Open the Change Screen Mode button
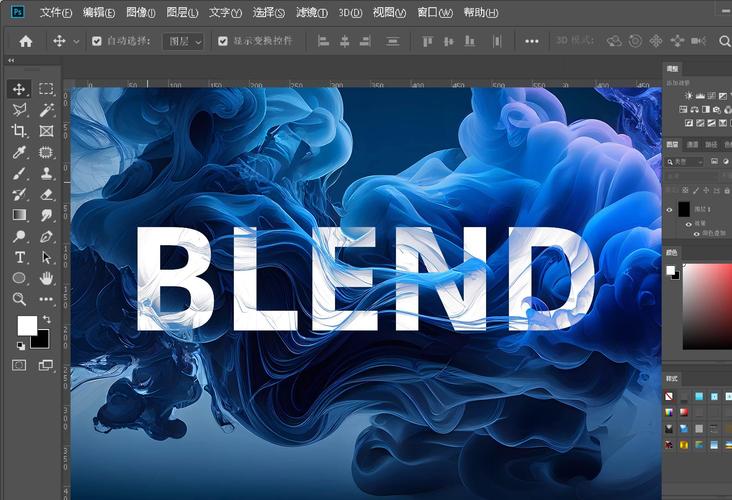 click(46, 365)
